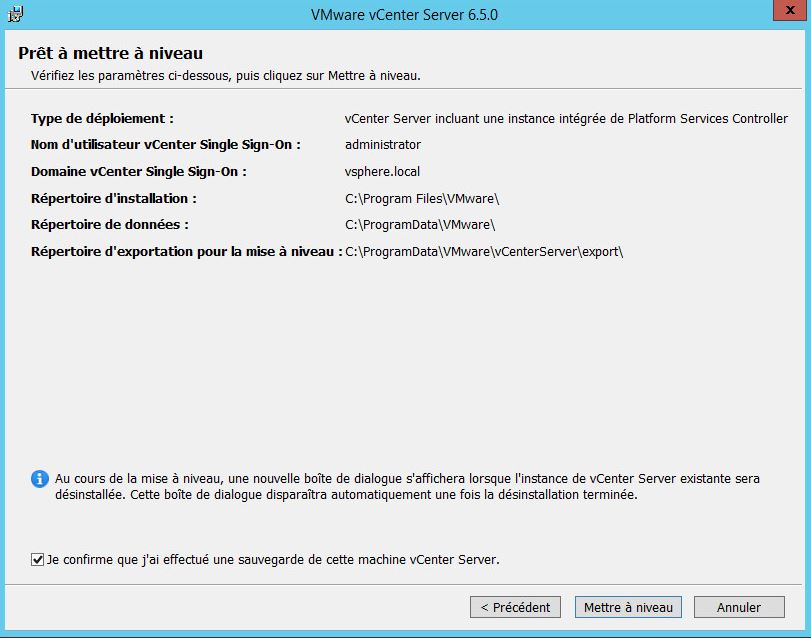This screenshot has height=638, width=811.
Task: Click the Répertoire d'installation label
Action: [114, 199]
